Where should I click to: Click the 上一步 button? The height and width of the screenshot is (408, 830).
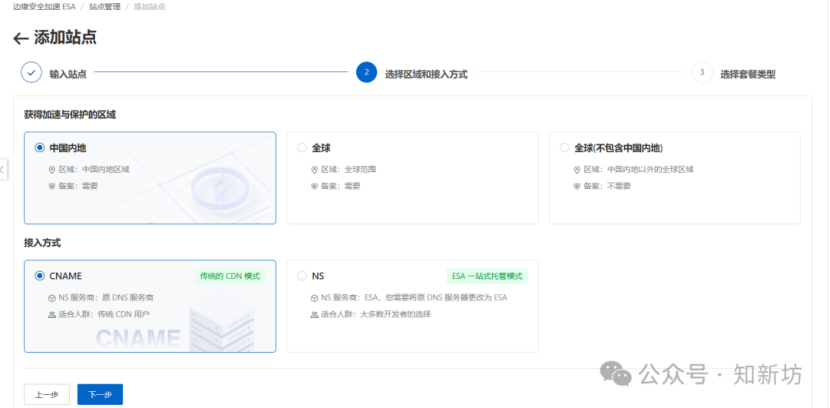[x=47, y=394]
